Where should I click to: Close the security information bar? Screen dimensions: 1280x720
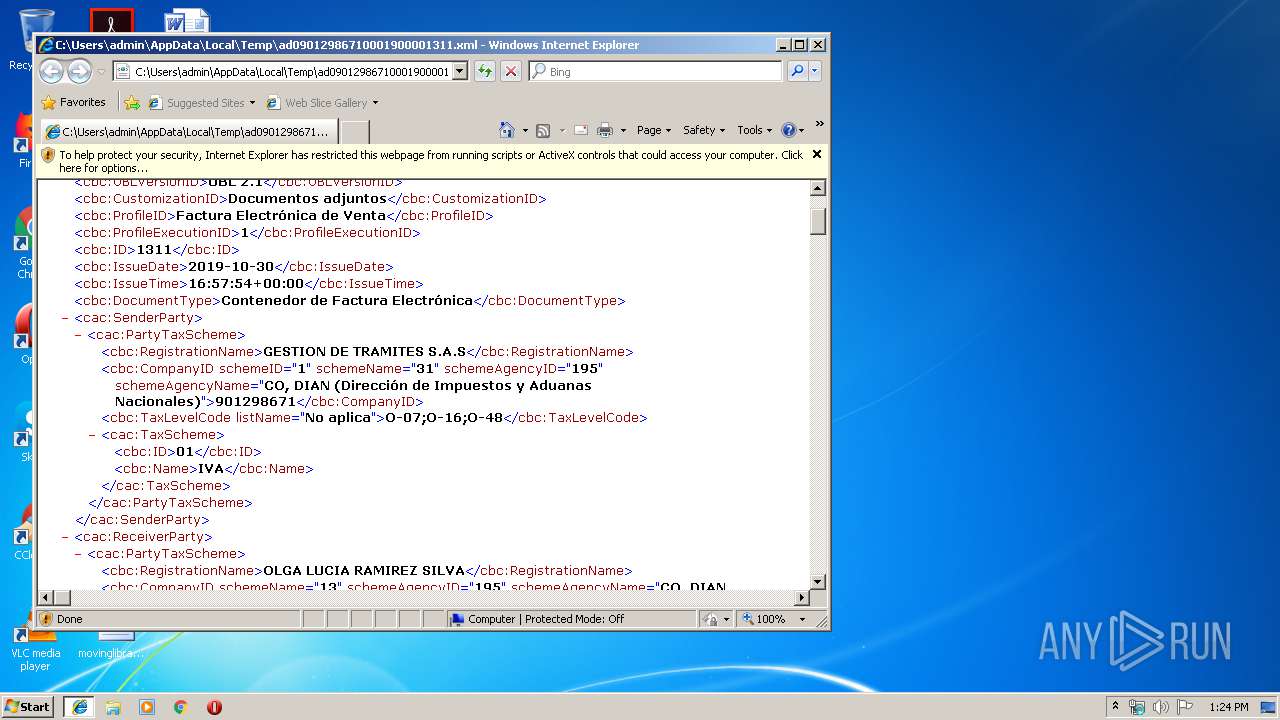pos(817,154)
